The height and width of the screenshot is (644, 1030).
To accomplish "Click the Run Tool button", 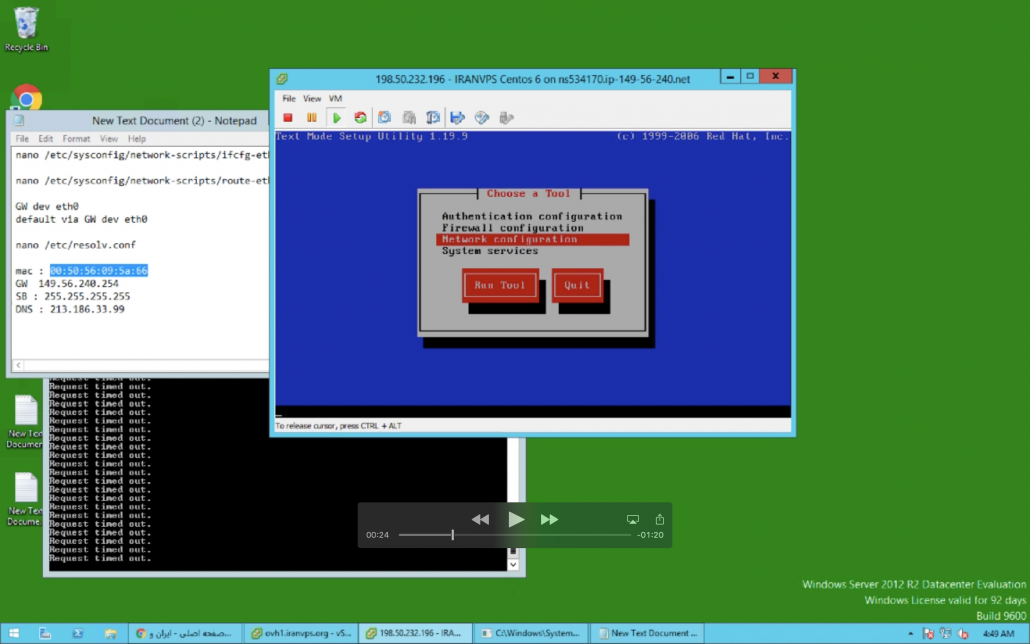I will click(x=499, y=285).
